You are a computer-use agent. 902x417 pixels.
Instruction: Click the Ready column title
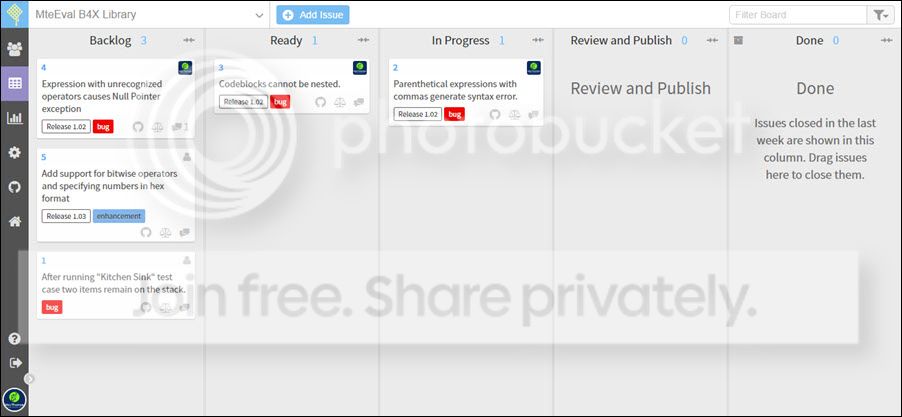point(286,40)
